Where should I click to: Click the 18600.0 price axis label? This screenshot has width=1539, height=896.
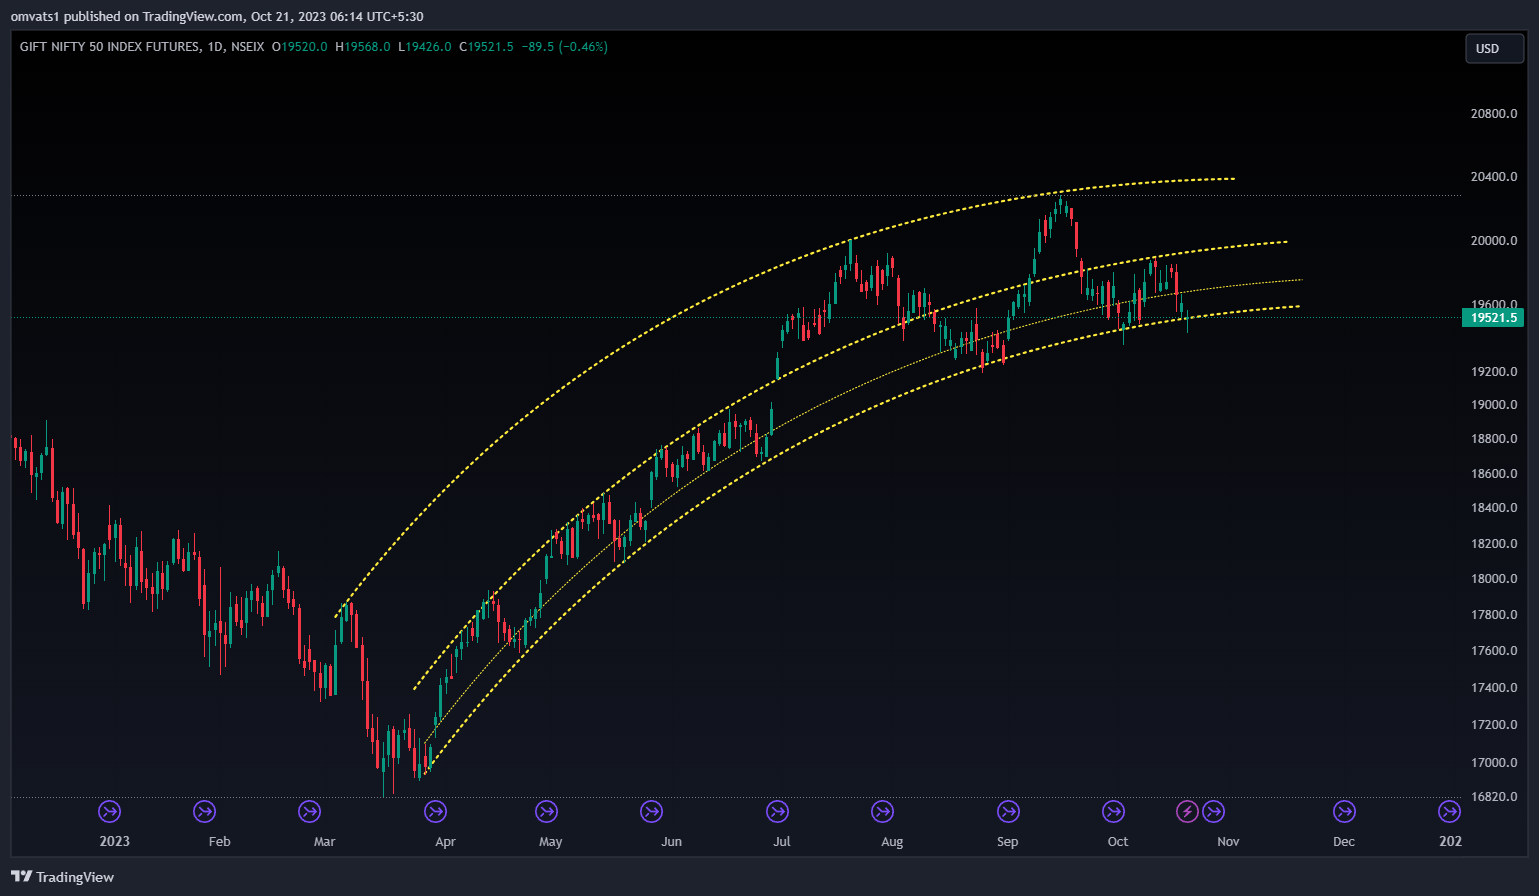click(x=1493, y=474)
